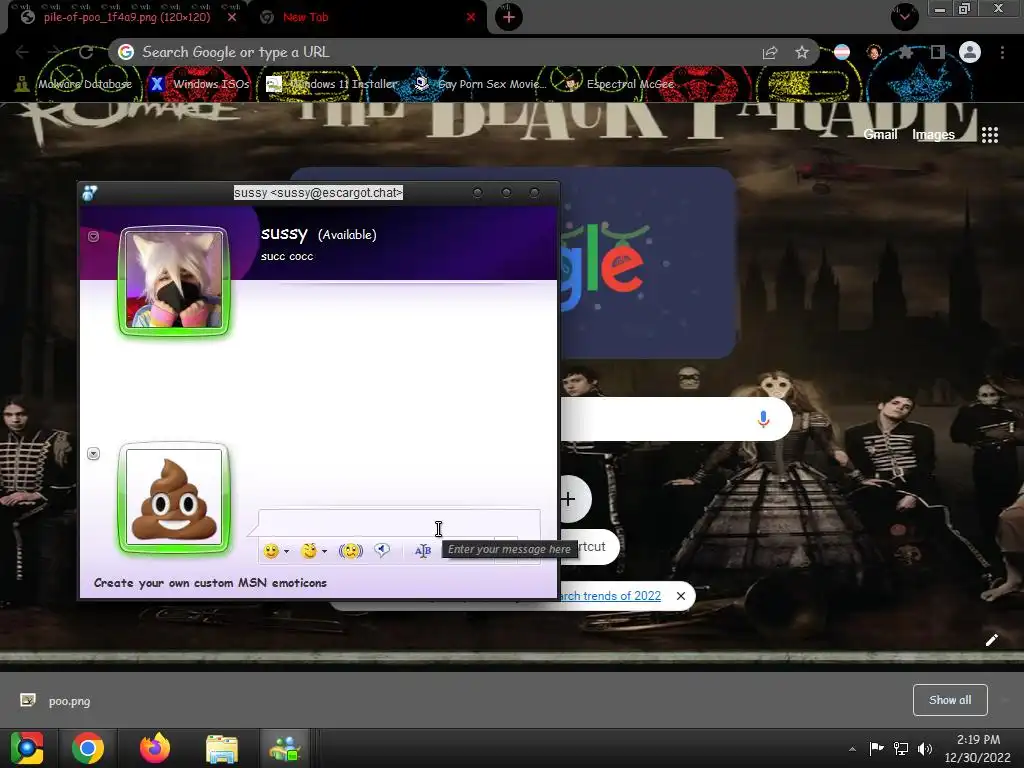Open Chrome from the taskbar
The image size is (1024, 768).
coord(88,748)
